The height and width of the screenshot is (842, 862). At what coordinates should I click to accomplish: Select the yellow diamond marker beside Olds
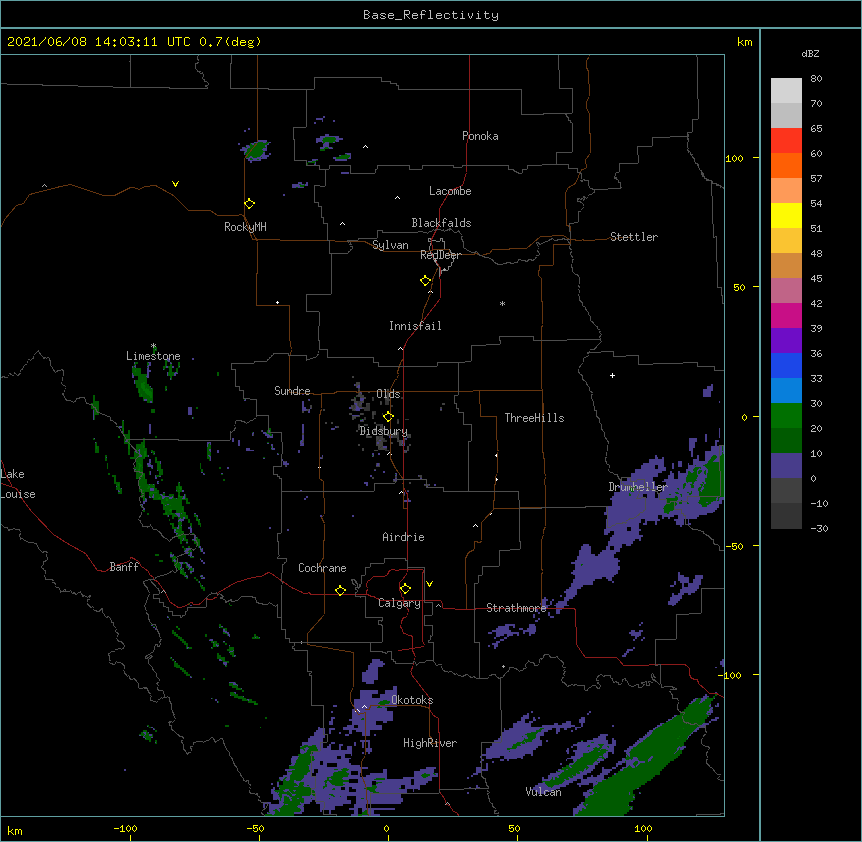point(388,416)
